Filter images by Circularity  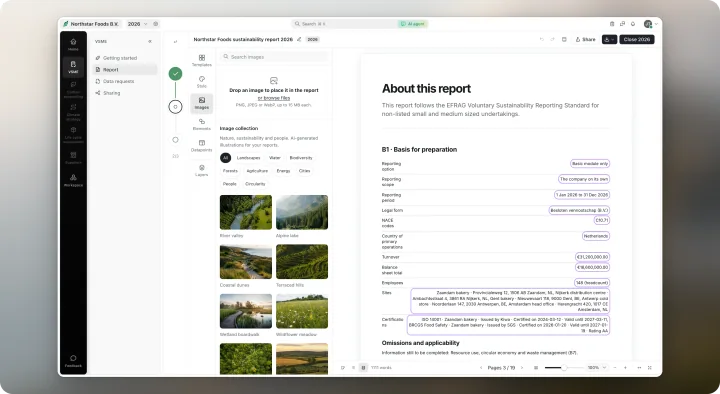click(255, 184)
